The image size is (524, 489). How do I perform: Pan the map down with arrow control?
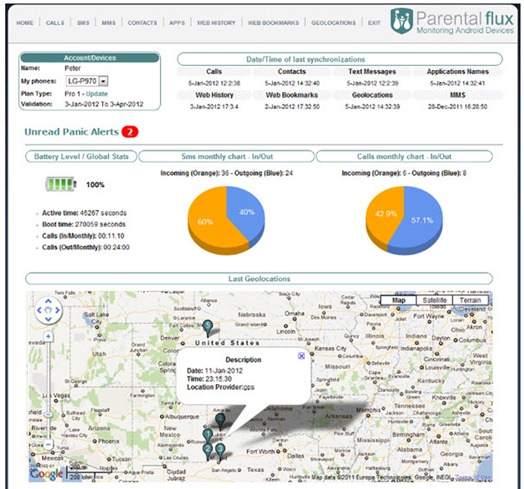(x=48, y=319)
